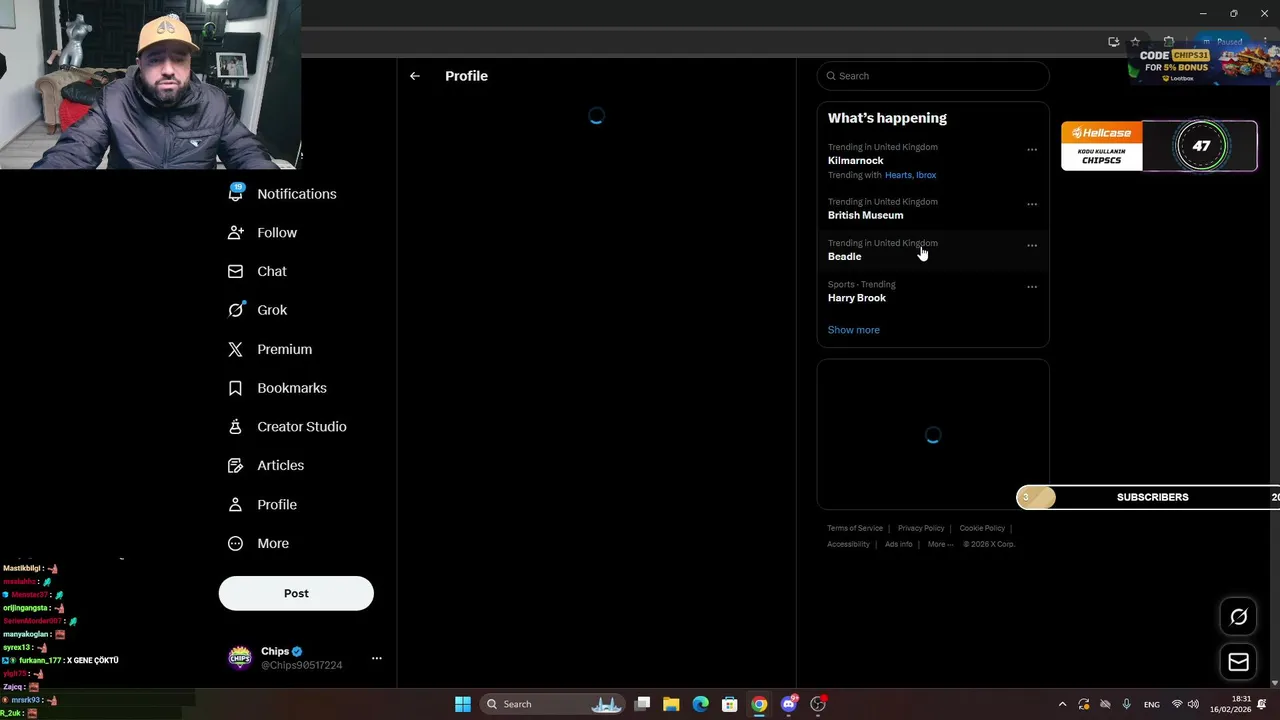Open the Bookmarks ribbon icon
1280x720 pixels.
point(235,388)
